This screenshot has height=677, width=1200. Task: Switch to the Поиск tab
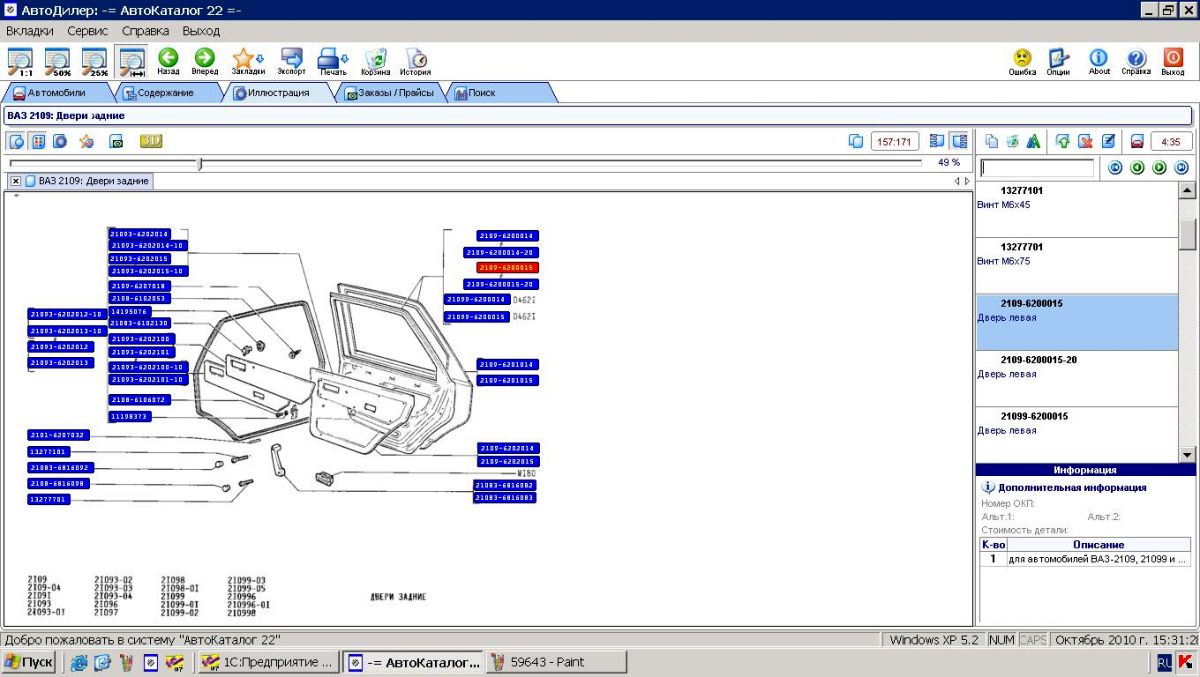[x=500, y=93]
